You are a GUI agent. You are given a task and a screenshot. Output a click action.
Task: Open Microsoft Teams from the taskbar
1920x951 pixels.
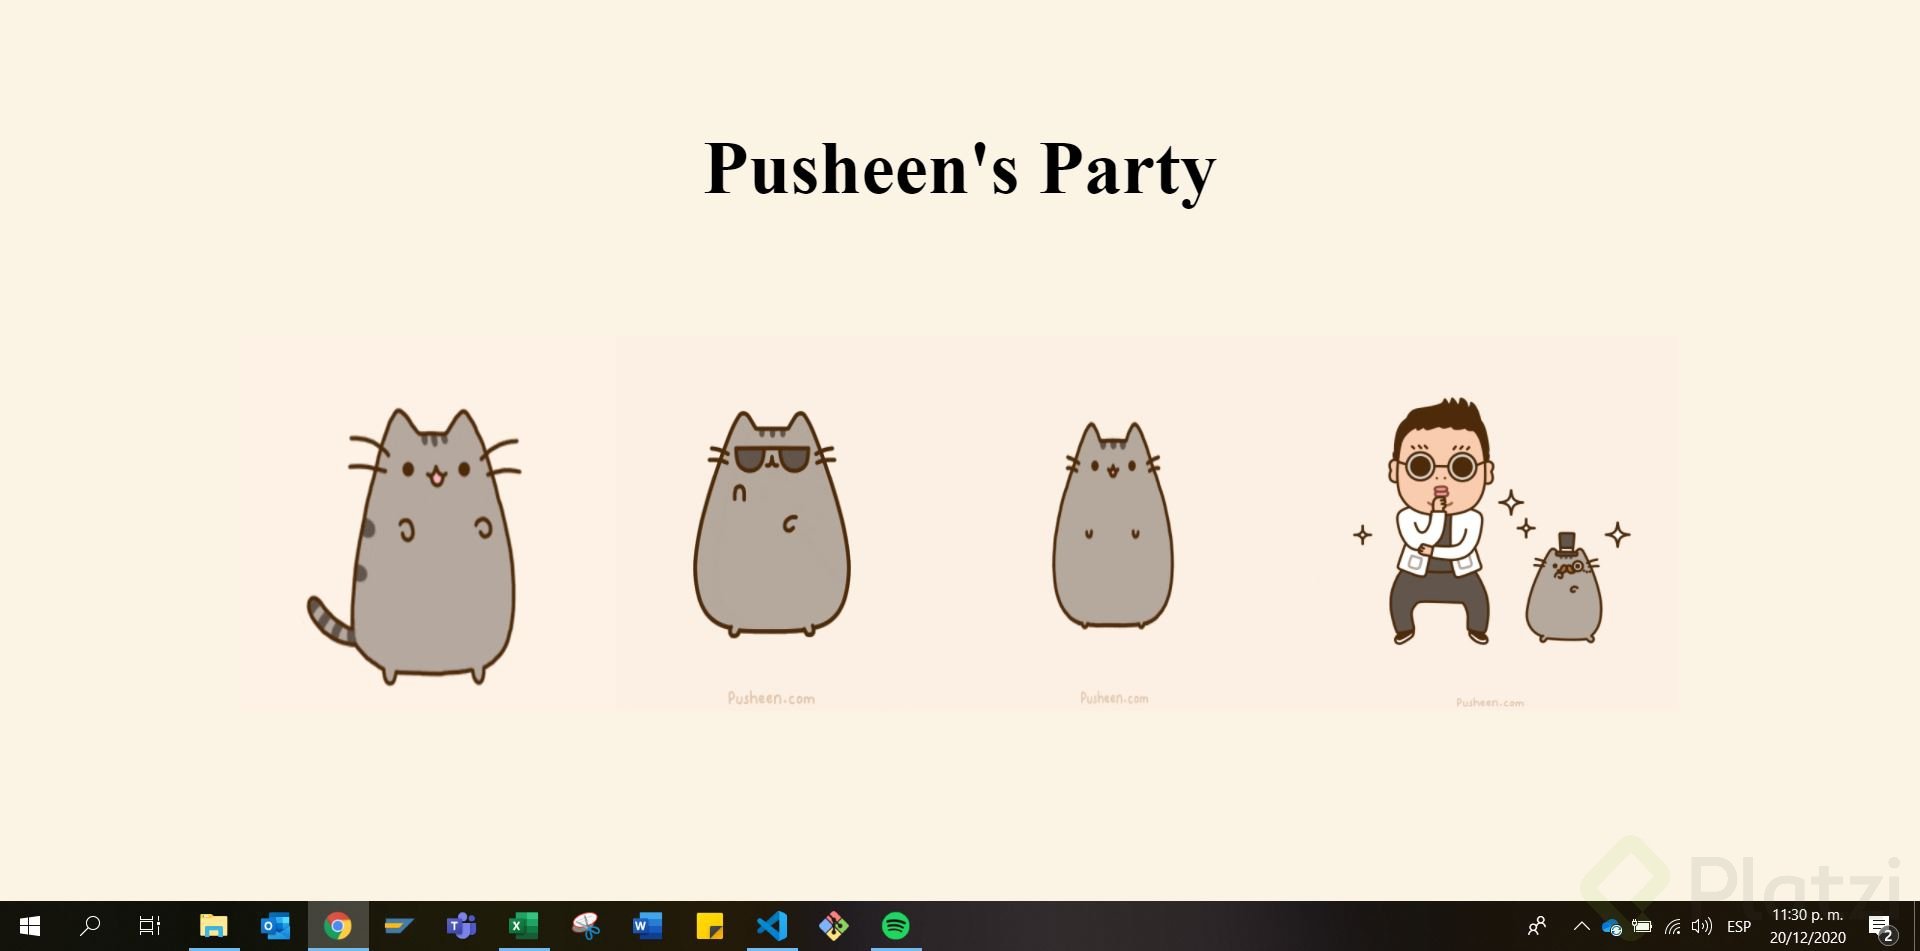461,926
